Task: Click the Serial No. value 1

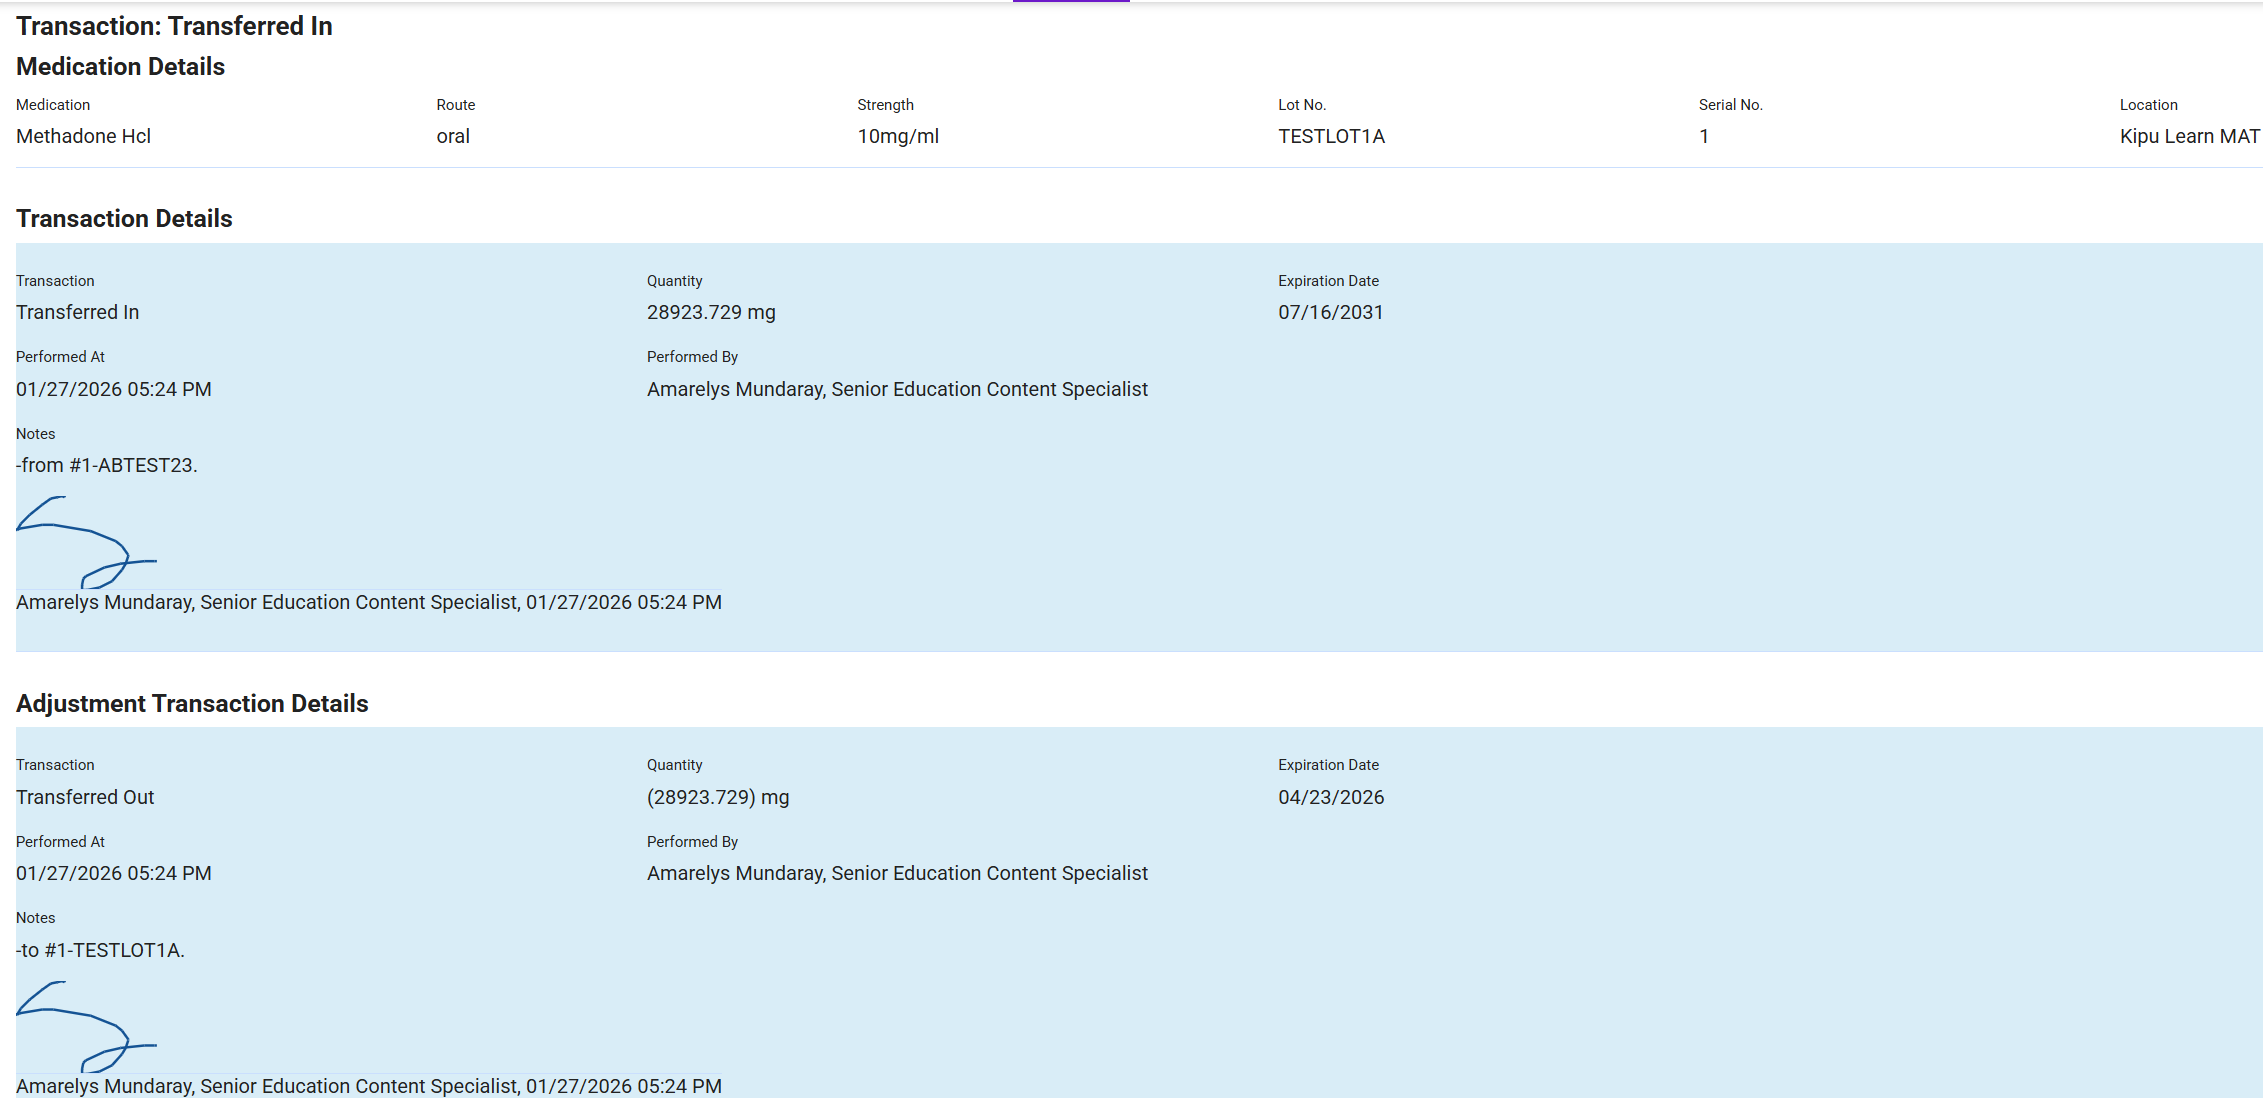Action: point(1703,136)
